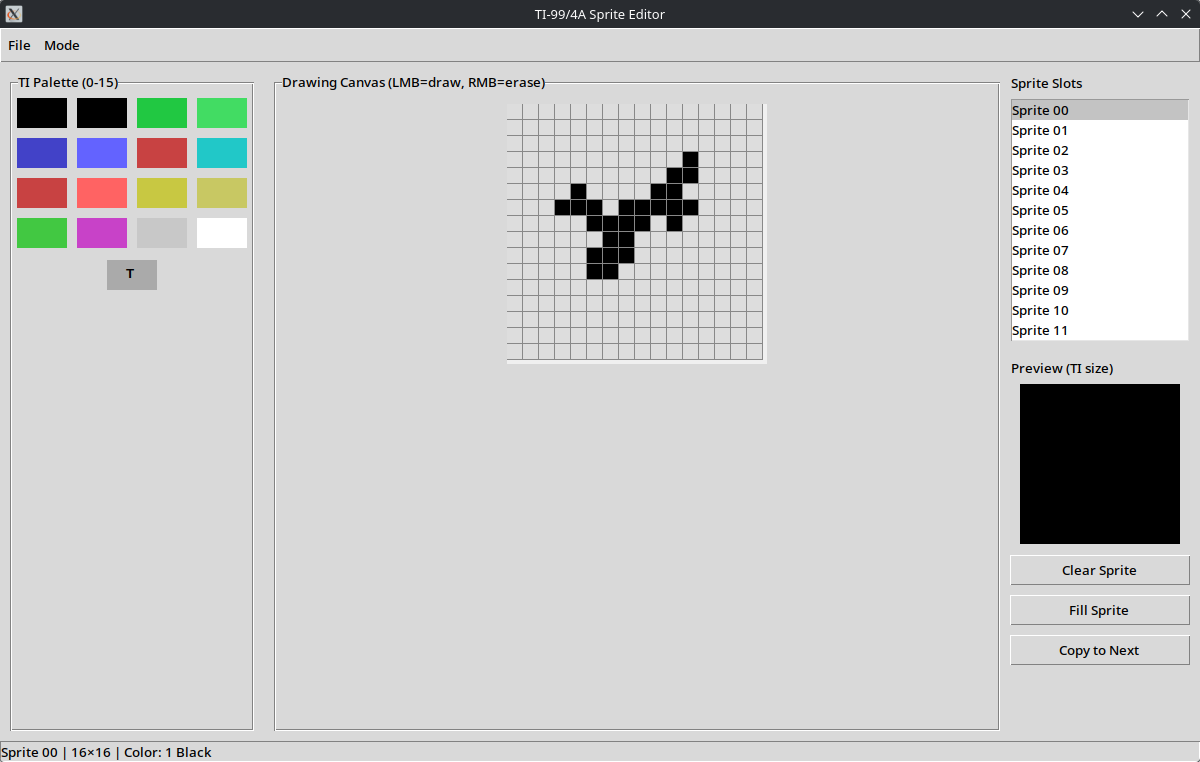Select Sprite 10 in the slots list

point(1099,310)
